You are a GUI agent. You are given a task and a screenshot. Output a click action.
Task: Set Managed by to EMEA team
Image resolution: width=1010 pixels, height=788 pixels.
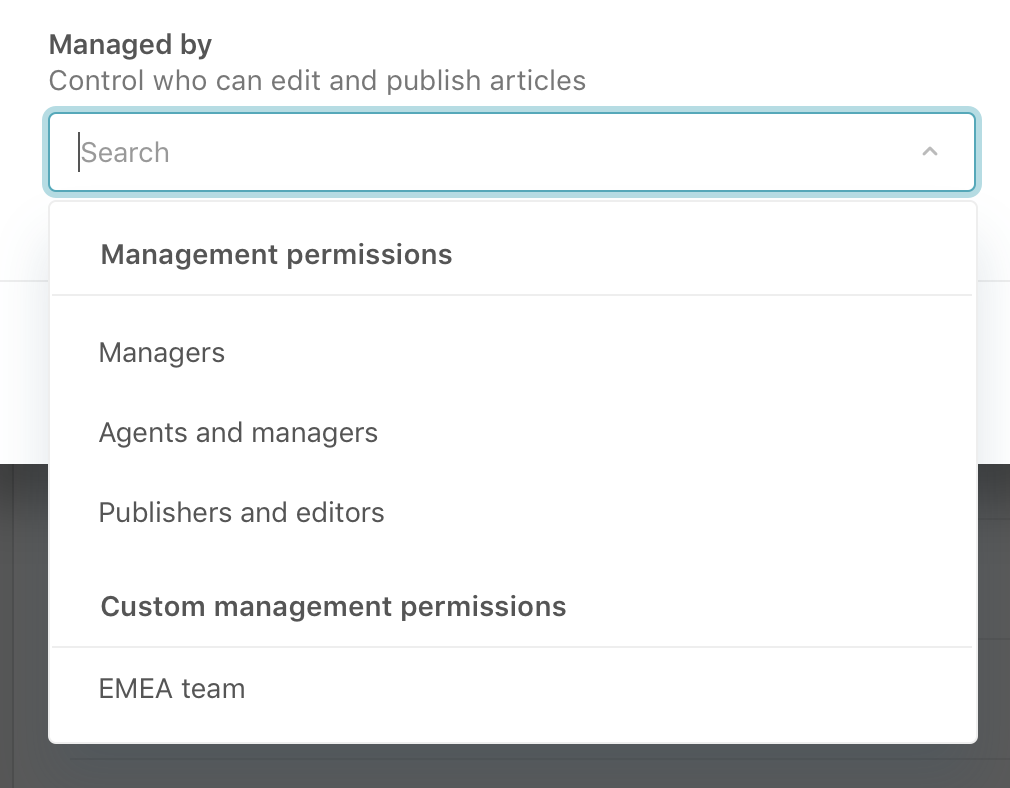click(172, 689)
